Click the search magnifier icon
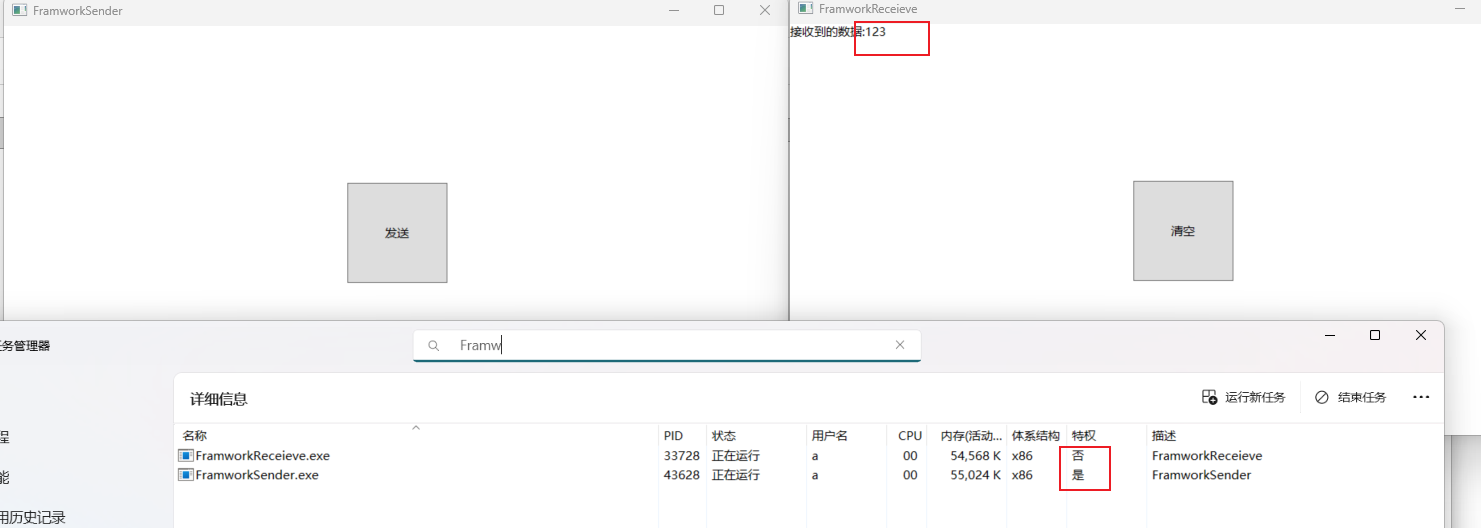Screen dimensions: 1481x528 point(434,346)
